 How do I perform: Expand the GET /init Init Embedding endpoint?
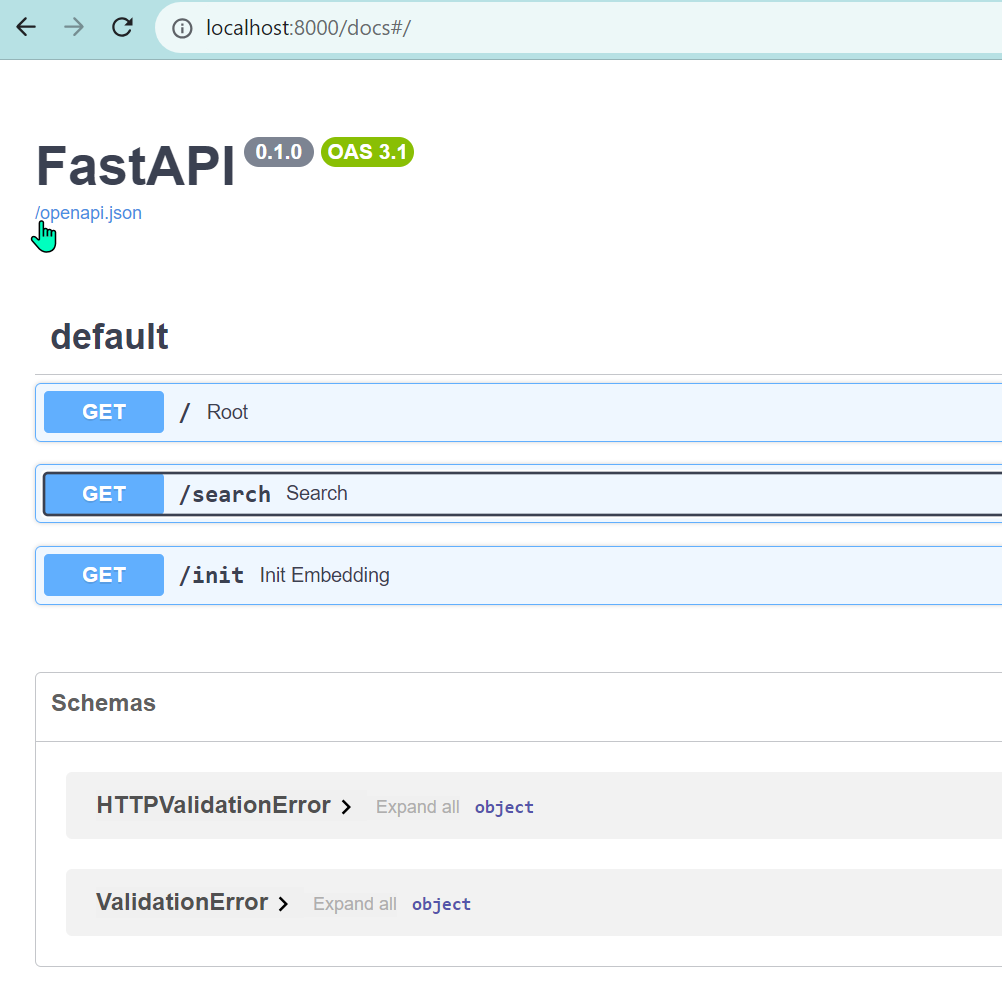(518, 575)
